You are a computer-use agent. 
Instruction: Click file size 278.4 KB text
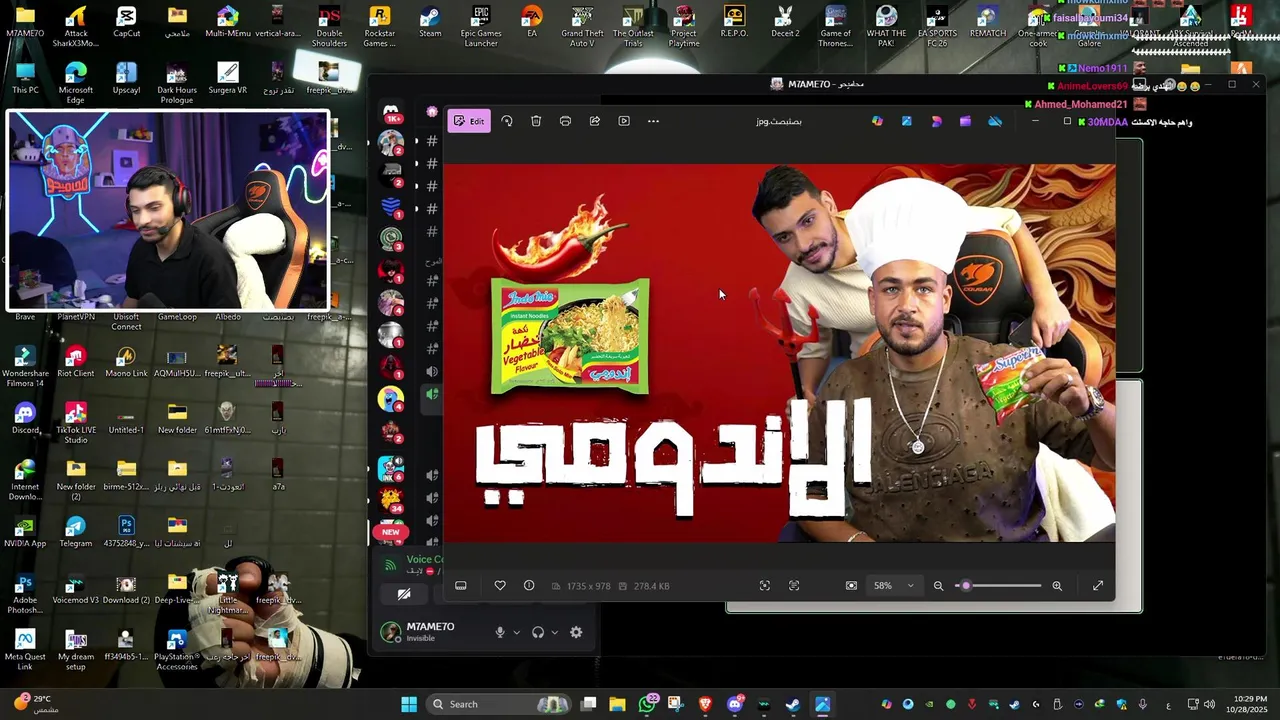click(x=651, y=586)
